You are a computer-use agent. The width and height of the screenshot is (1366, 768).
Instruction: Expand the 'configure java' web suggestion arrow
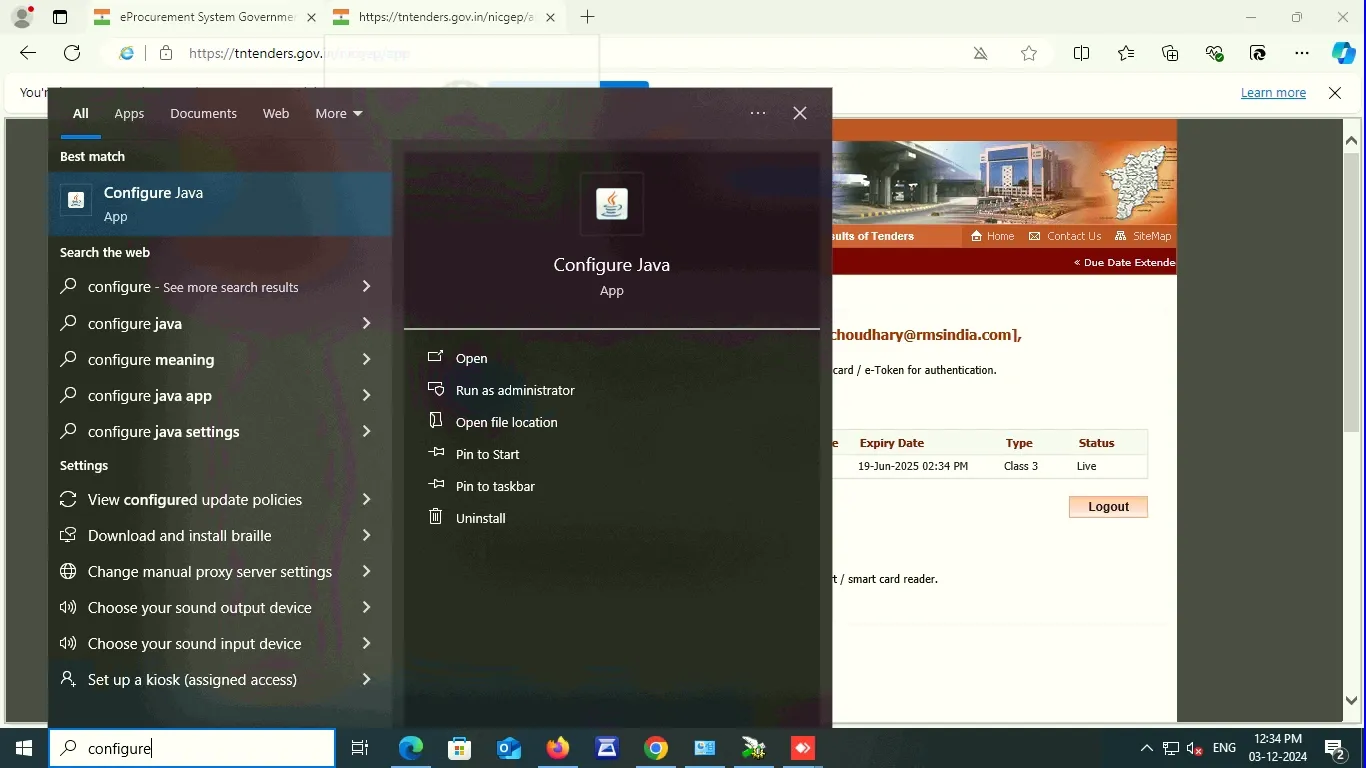pyautogui.click(x=366, y=323)
